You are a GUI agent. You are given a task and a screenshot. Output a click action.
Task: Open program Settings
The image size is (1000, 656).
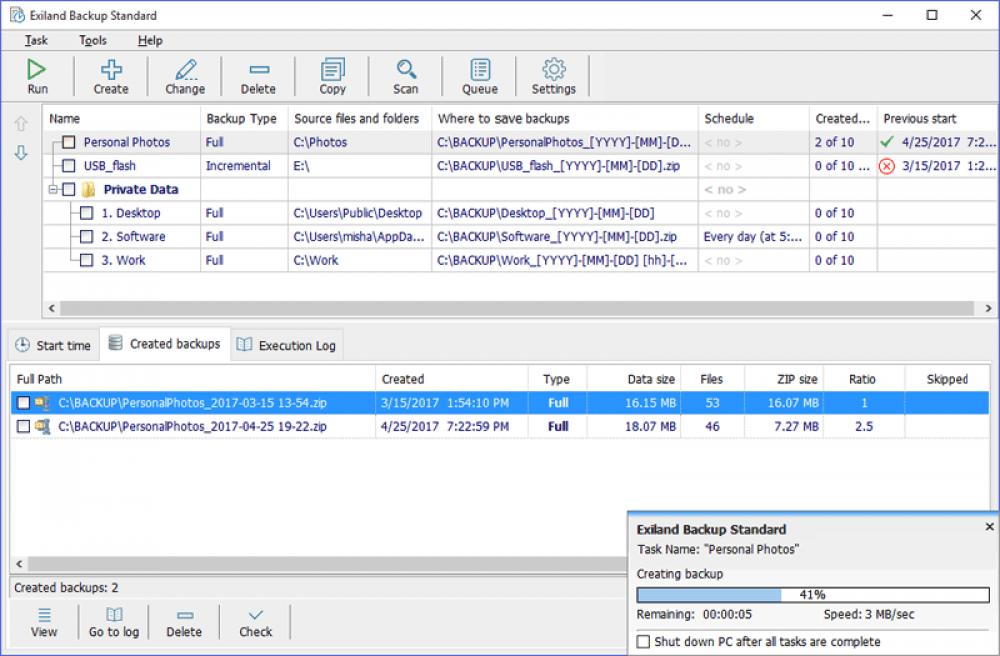[553, 75]
